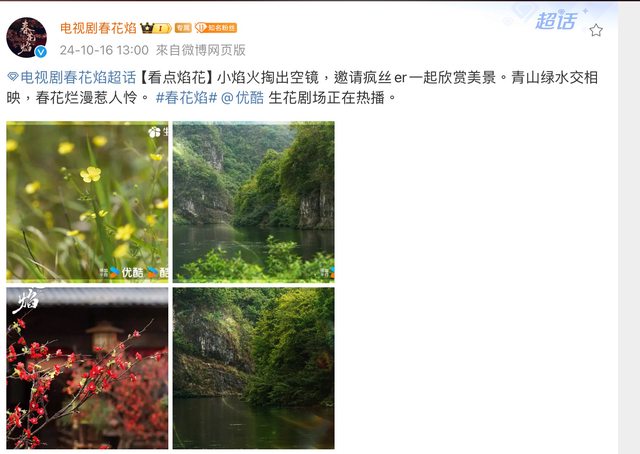Screen dimensions: 640x454
Task: Open the 电视剧春花焰超话 topic link
Action: (78, 77)
